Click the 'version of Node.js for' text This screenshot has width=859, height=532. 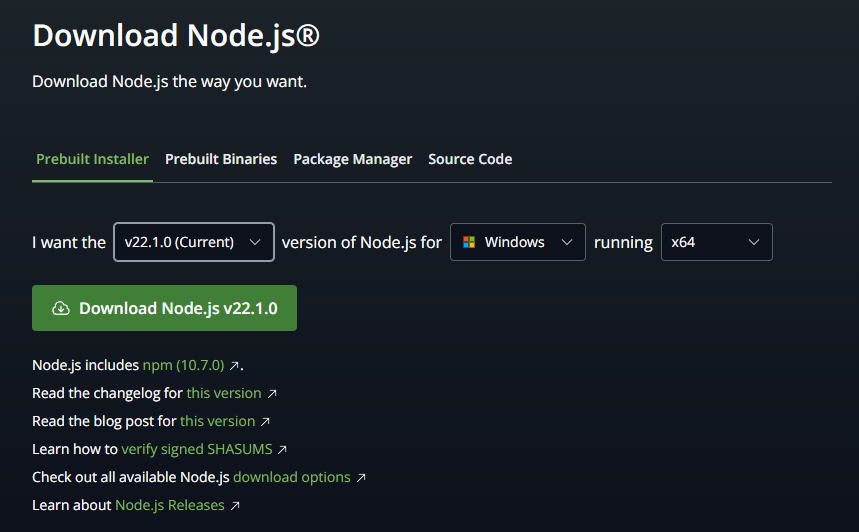pos(362,242)
